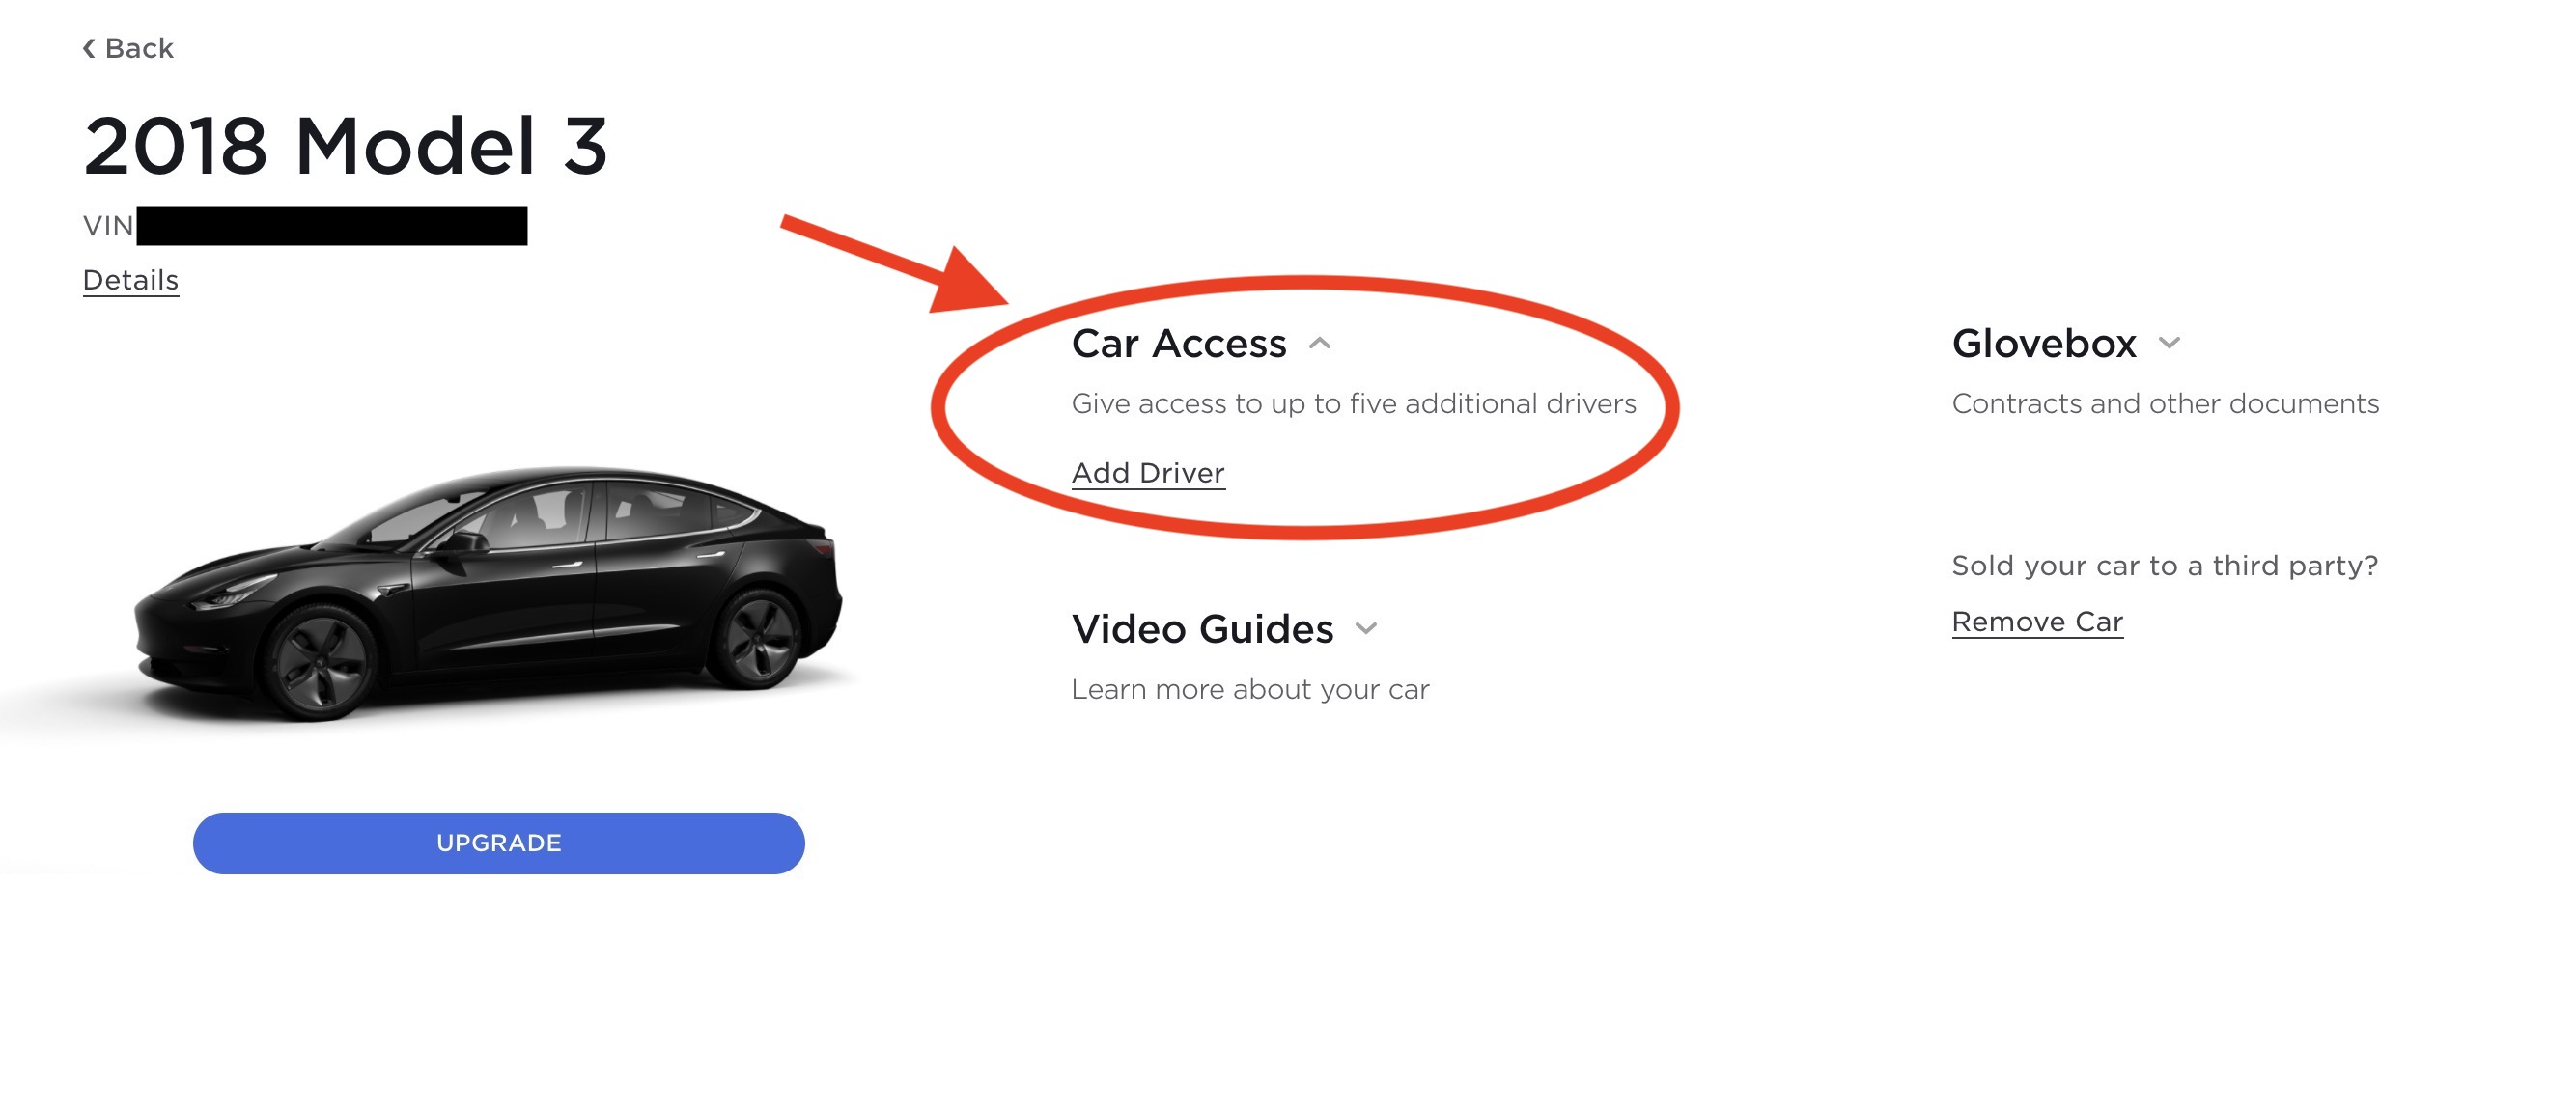Click 'Give access to up to five additional drivers'
This screenshot has height=1106, width=2576.
[1354, 404]
